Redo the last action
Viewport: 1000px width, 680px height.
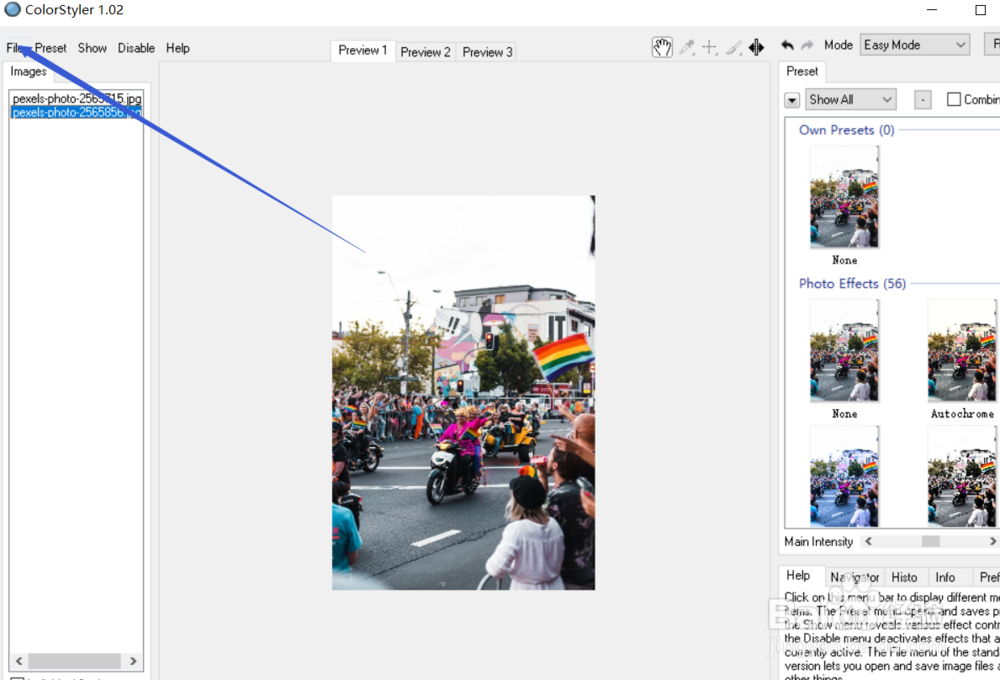[807, 45]
